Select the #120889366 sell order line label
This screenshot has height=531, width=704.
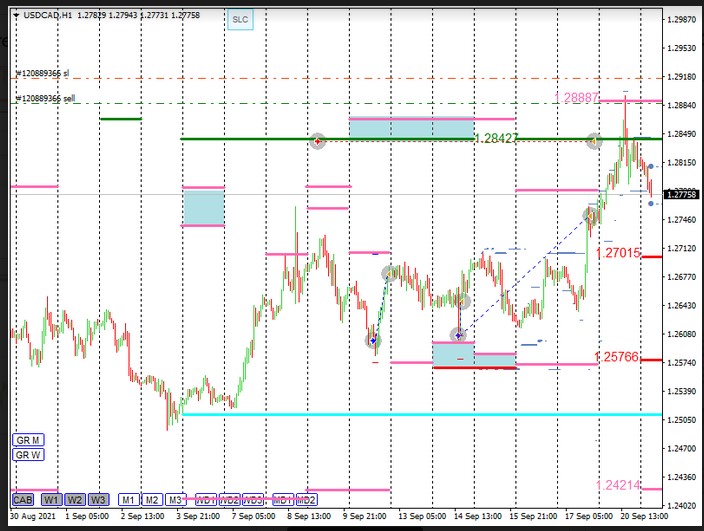pyautogui.click(x=47, y=99)
